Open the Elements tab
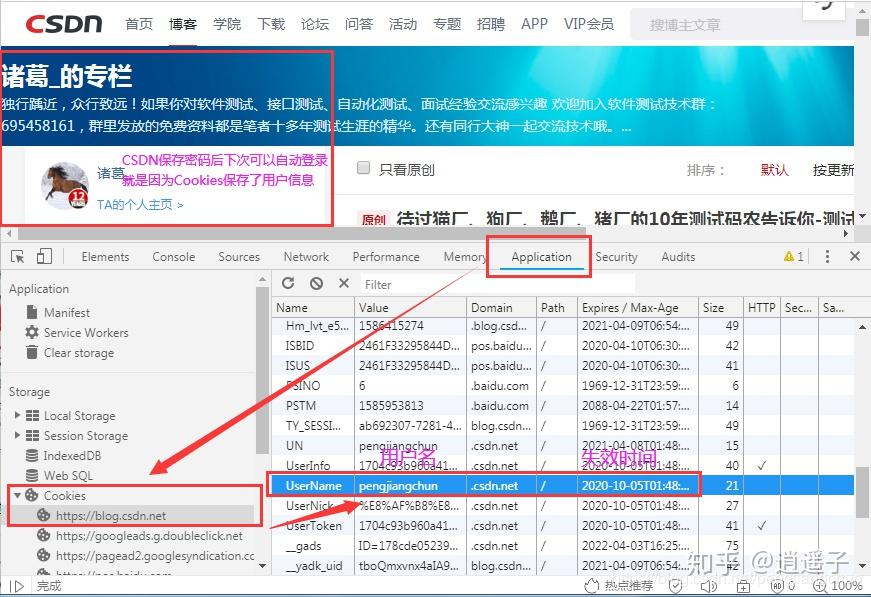The width and height of the screenshot is (871, 597). (105, 257)
